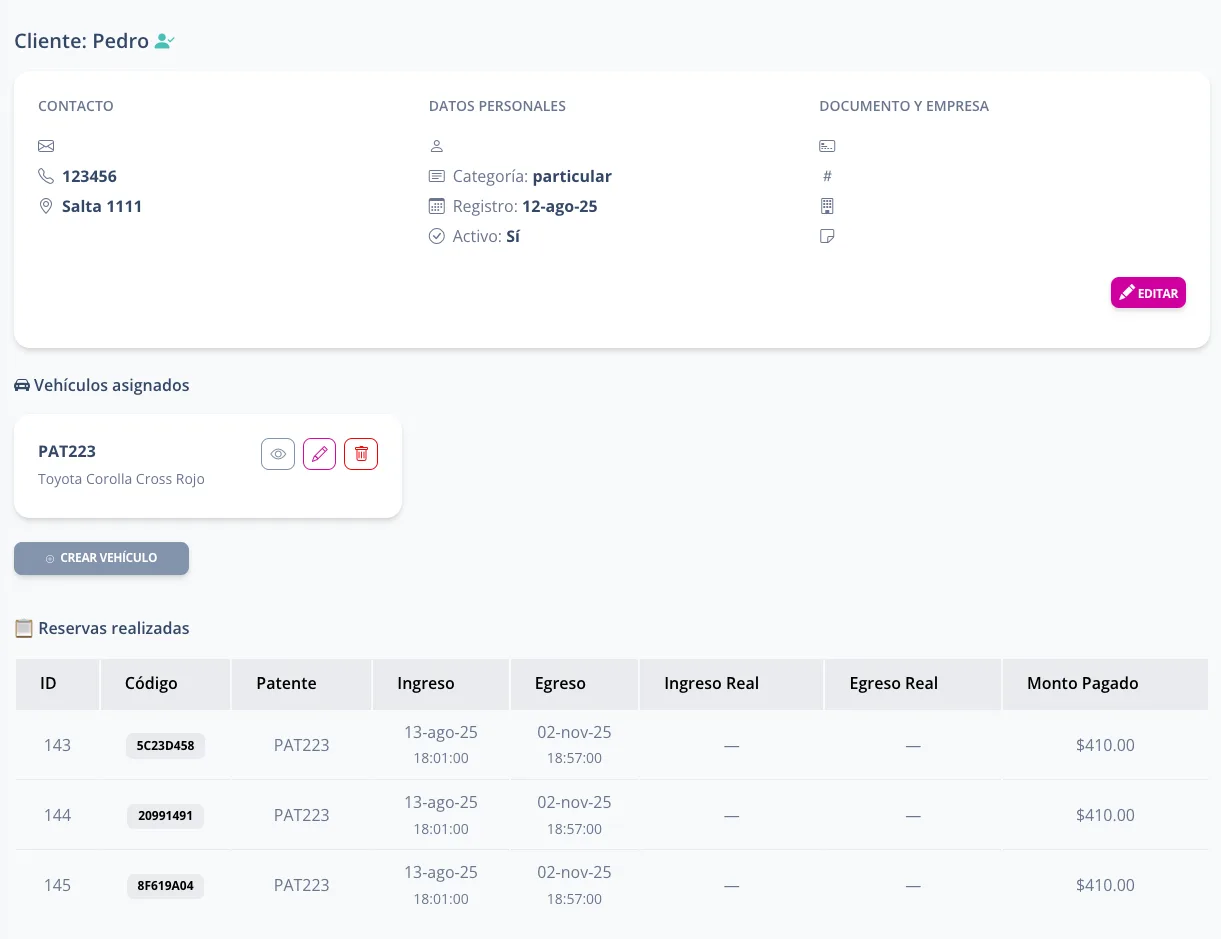Image resolution: width=1221 pixels, height=939 pixels.
Task: Select reservation code badge 5C23D458
Action: [x=165, y=746]
